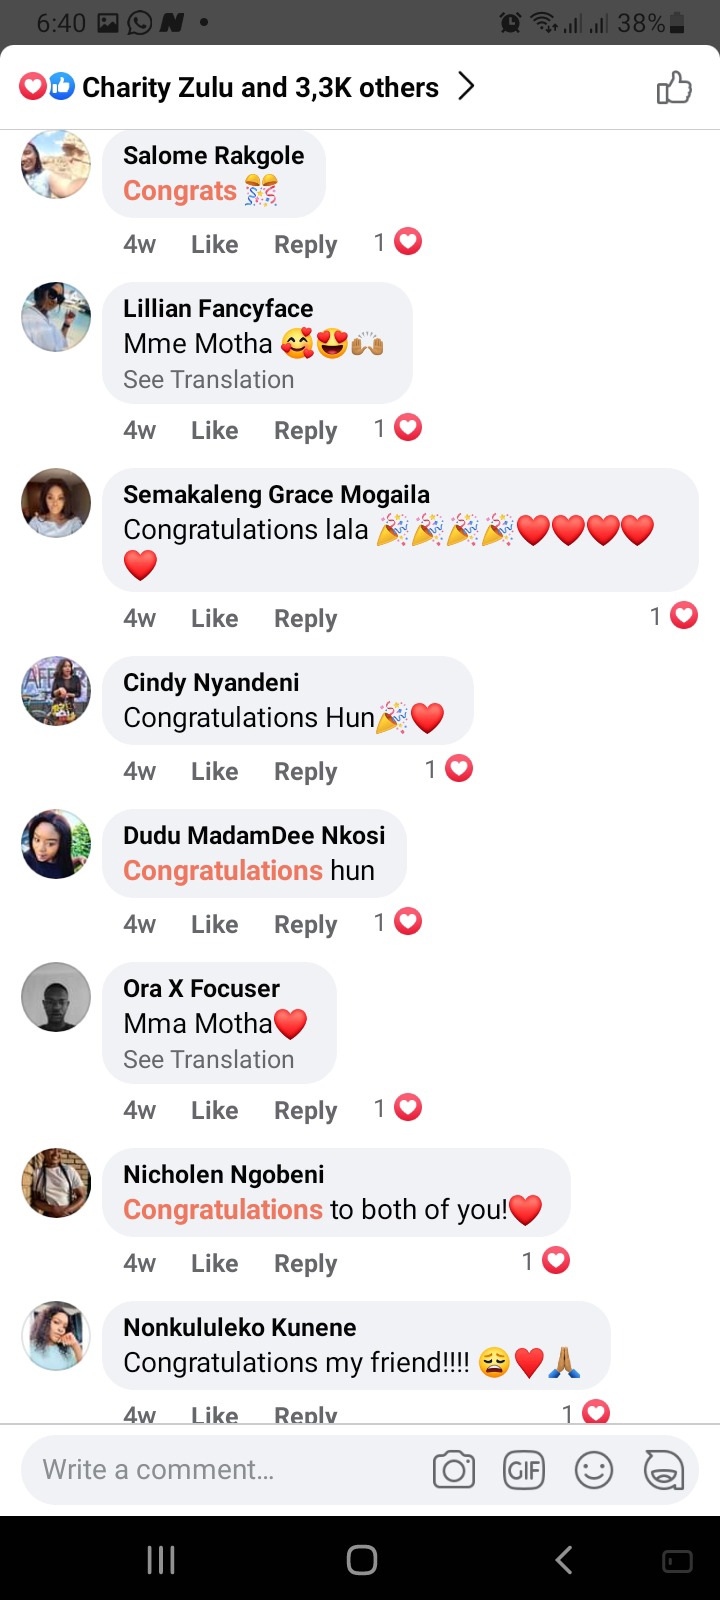Tap Android home navigation button
Image resolution: width=720 pixels, height=1600 pixels.
(x=362, y=1560)
